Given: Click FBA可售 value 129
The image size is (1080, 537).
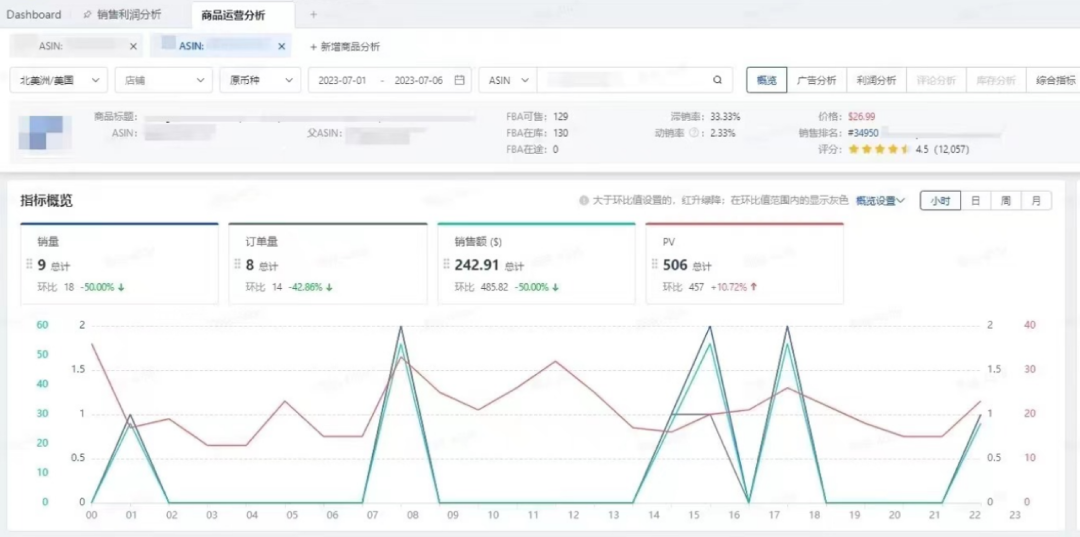Looking at the screenshot, I should tap(560, 116).
